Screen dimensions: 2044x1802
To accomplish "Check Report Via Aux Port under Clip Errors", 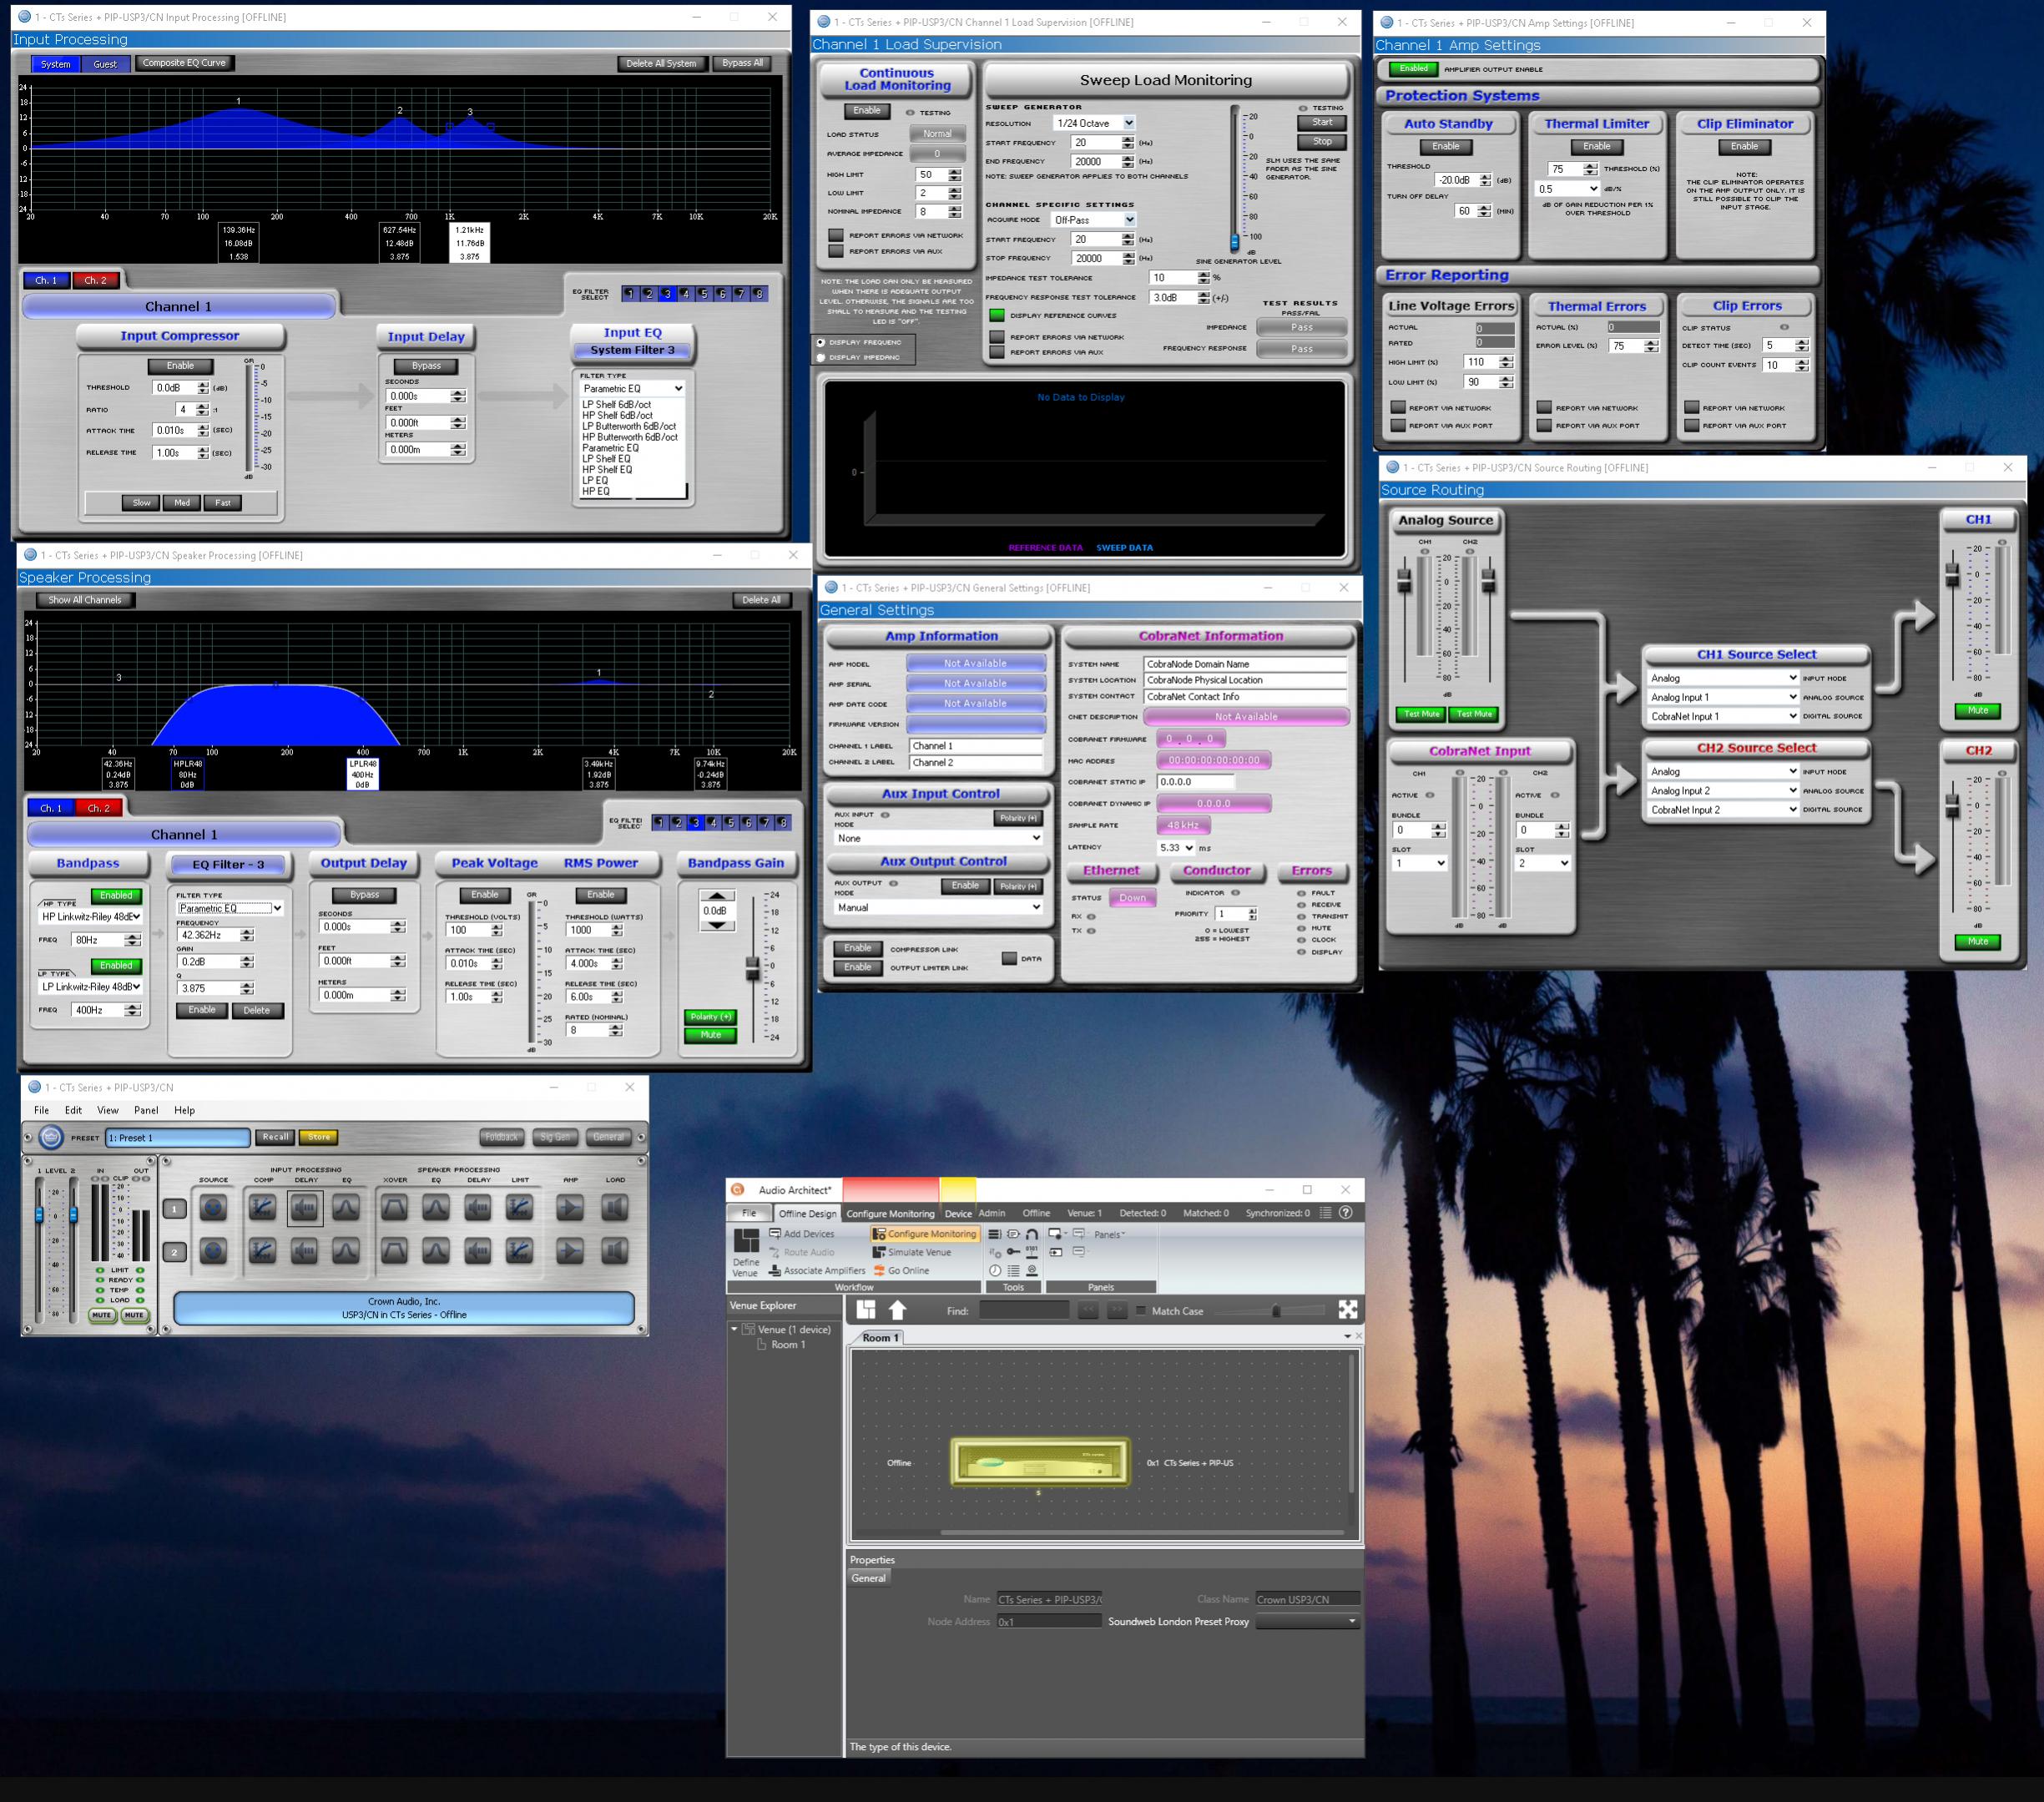I will pos(1692,425).
